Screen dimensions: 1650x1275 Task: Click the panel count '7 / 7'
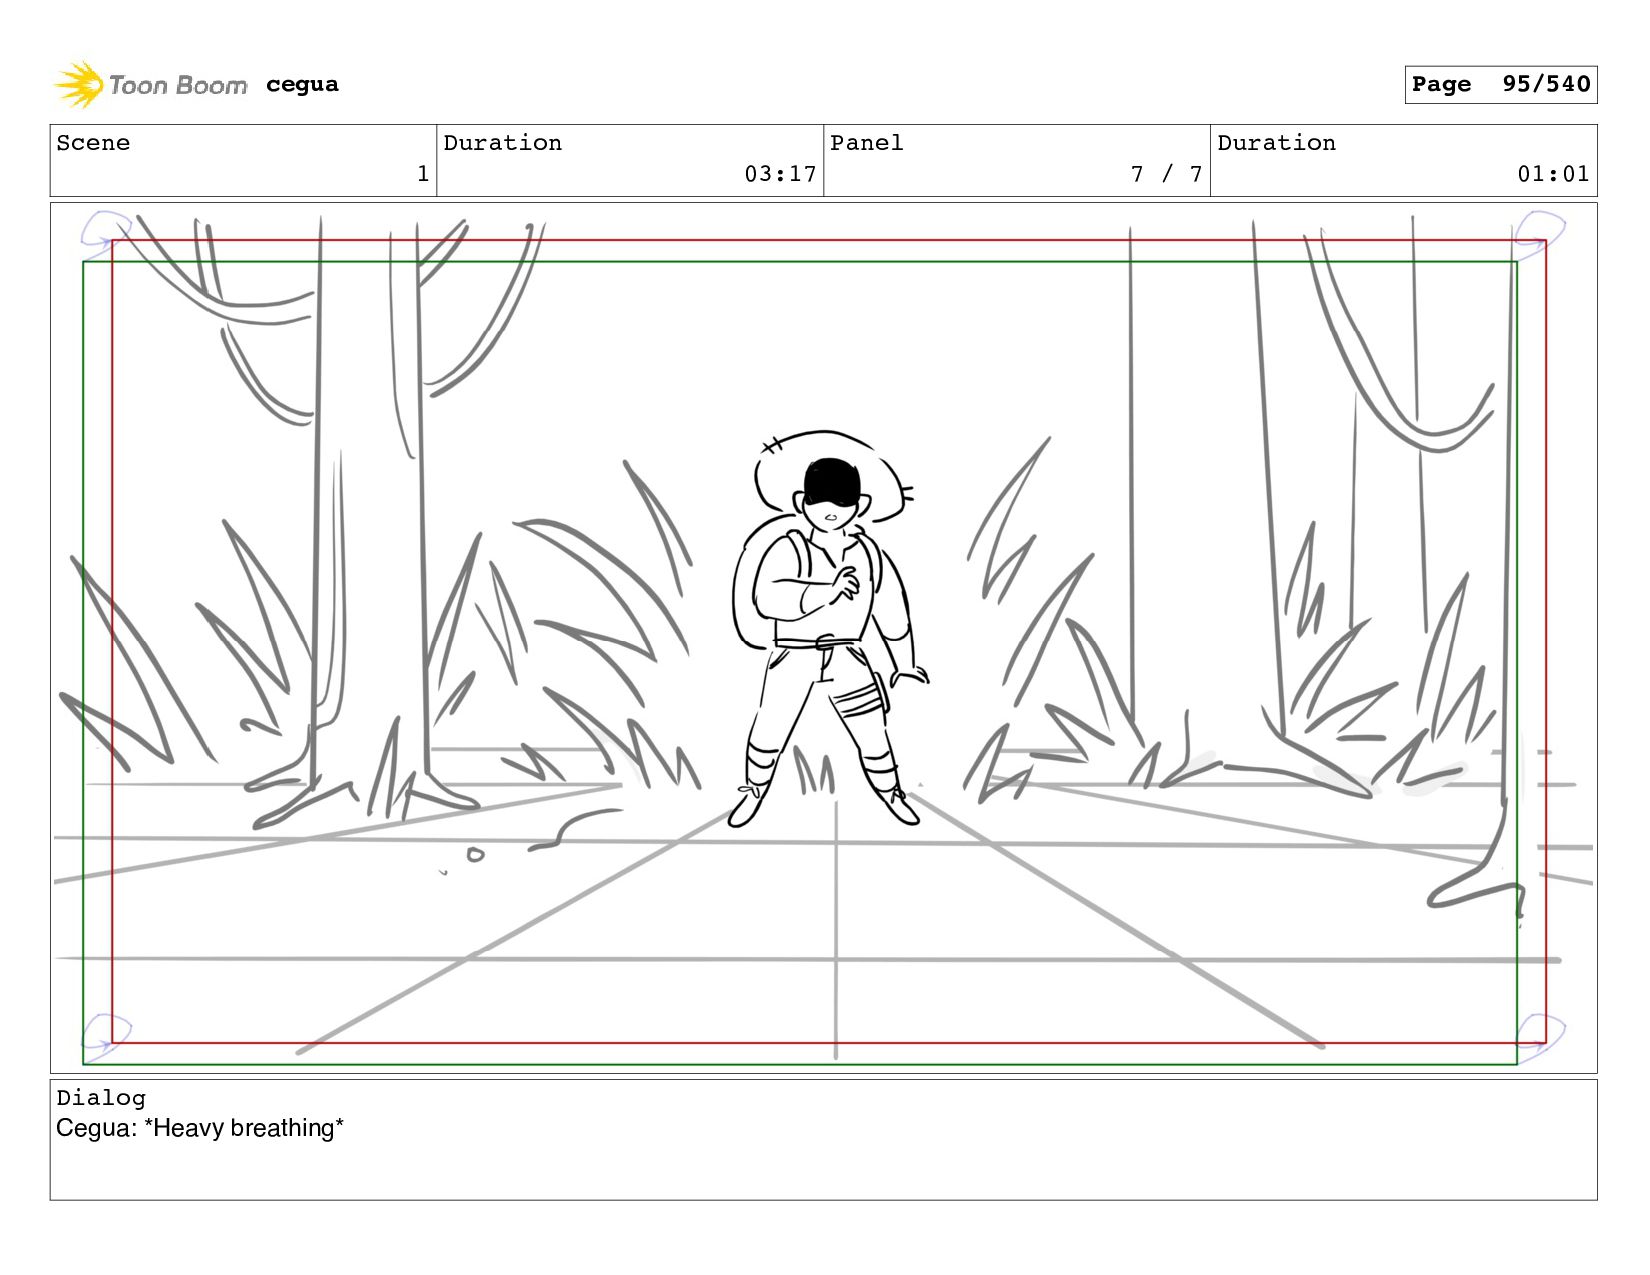[1166, 174]
